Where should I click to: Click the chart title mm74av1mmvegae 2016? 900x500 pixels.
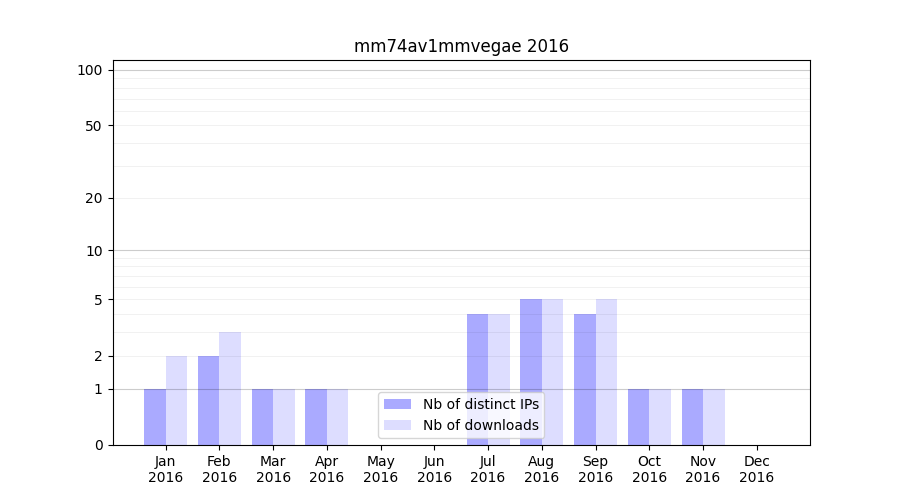(x=461, y=46)
